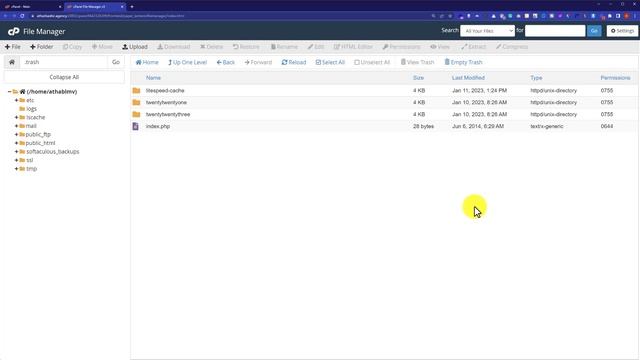Create a new folder with + Folder

[x=41, y=47]
